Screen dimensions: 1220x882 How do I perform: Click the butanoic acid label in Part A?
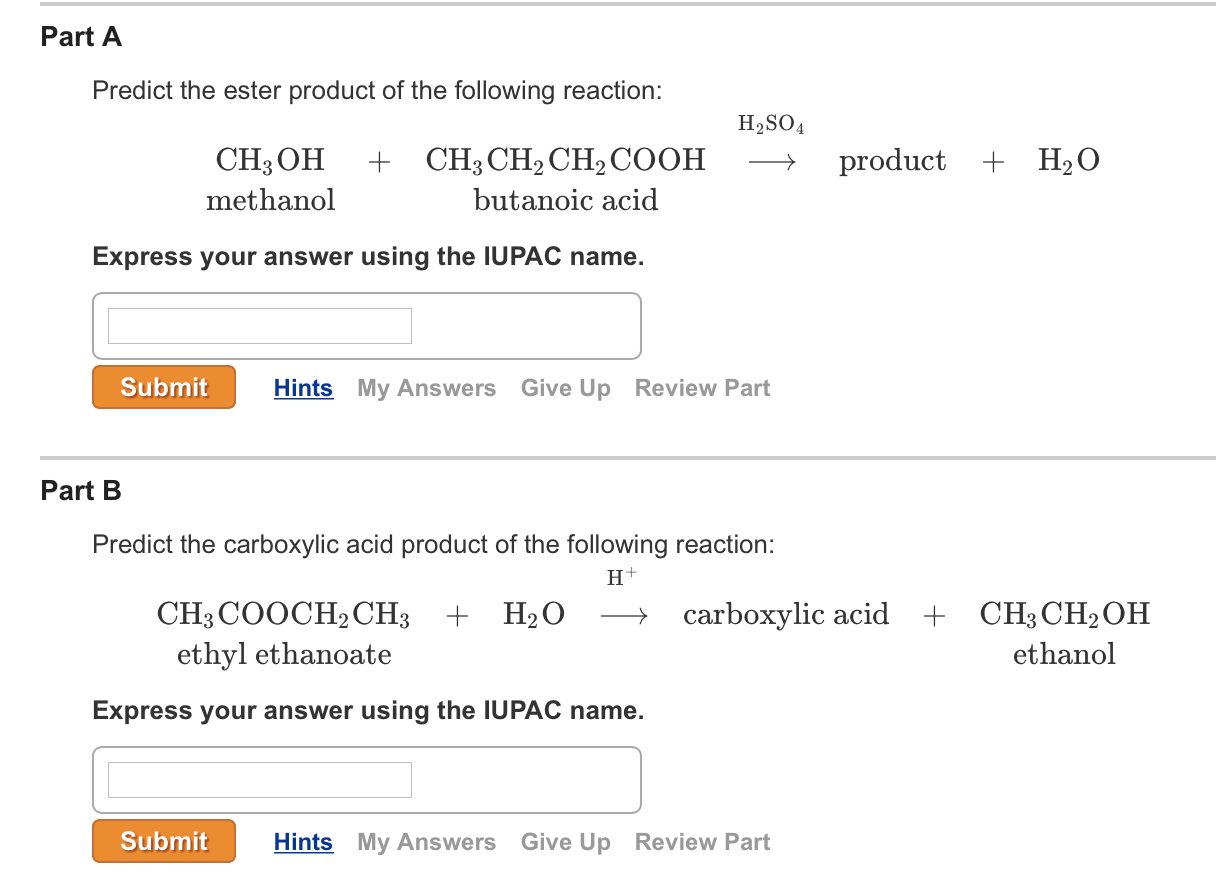tap(566, 200)
